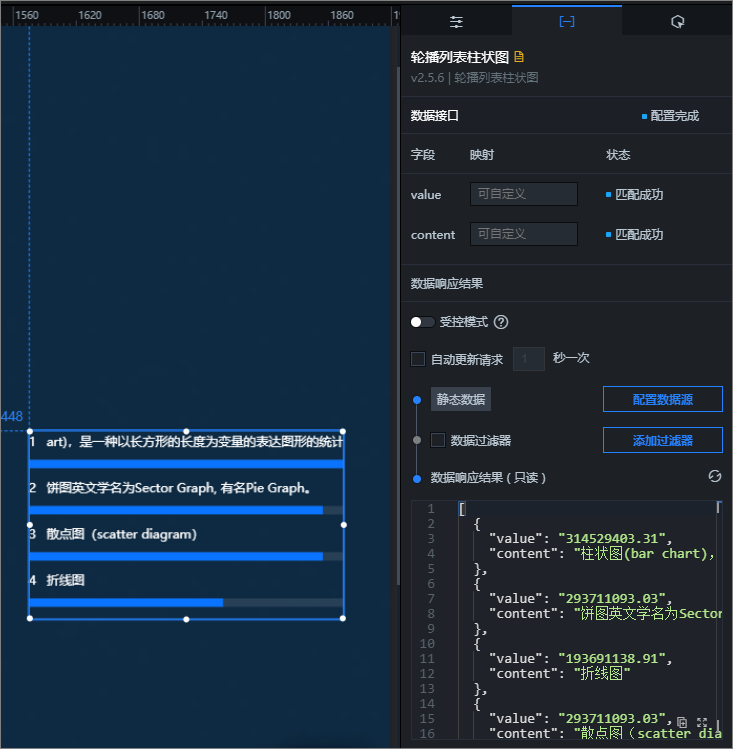The height and width of the screenshot is (749, 733).
Task: Select row 2 饼图 text on canvas
Action: [178, 488]
